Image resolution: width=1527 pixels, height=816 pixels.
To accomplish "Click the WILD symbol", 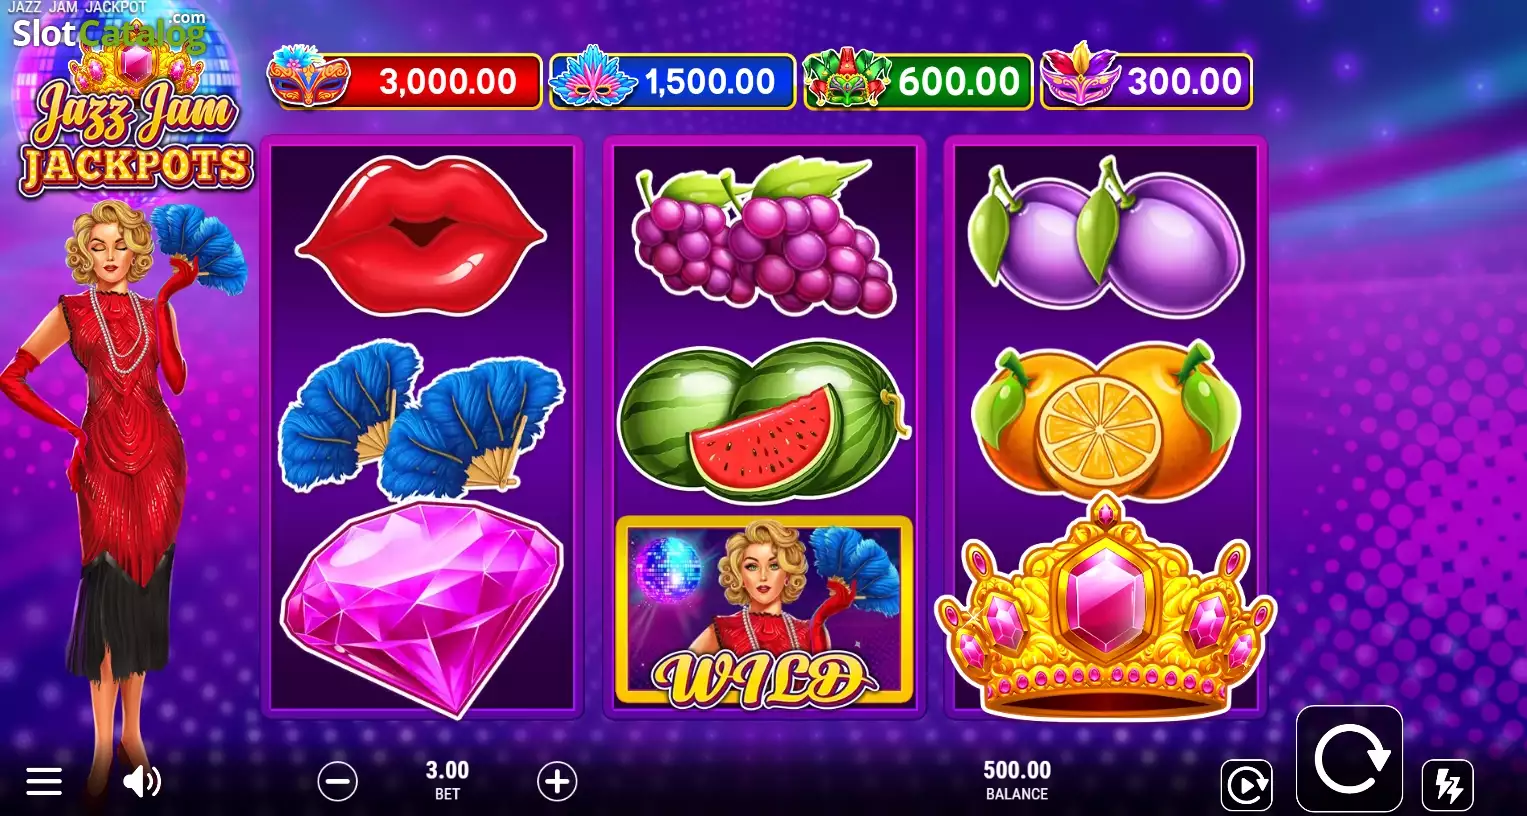I will tap(764, 610).
